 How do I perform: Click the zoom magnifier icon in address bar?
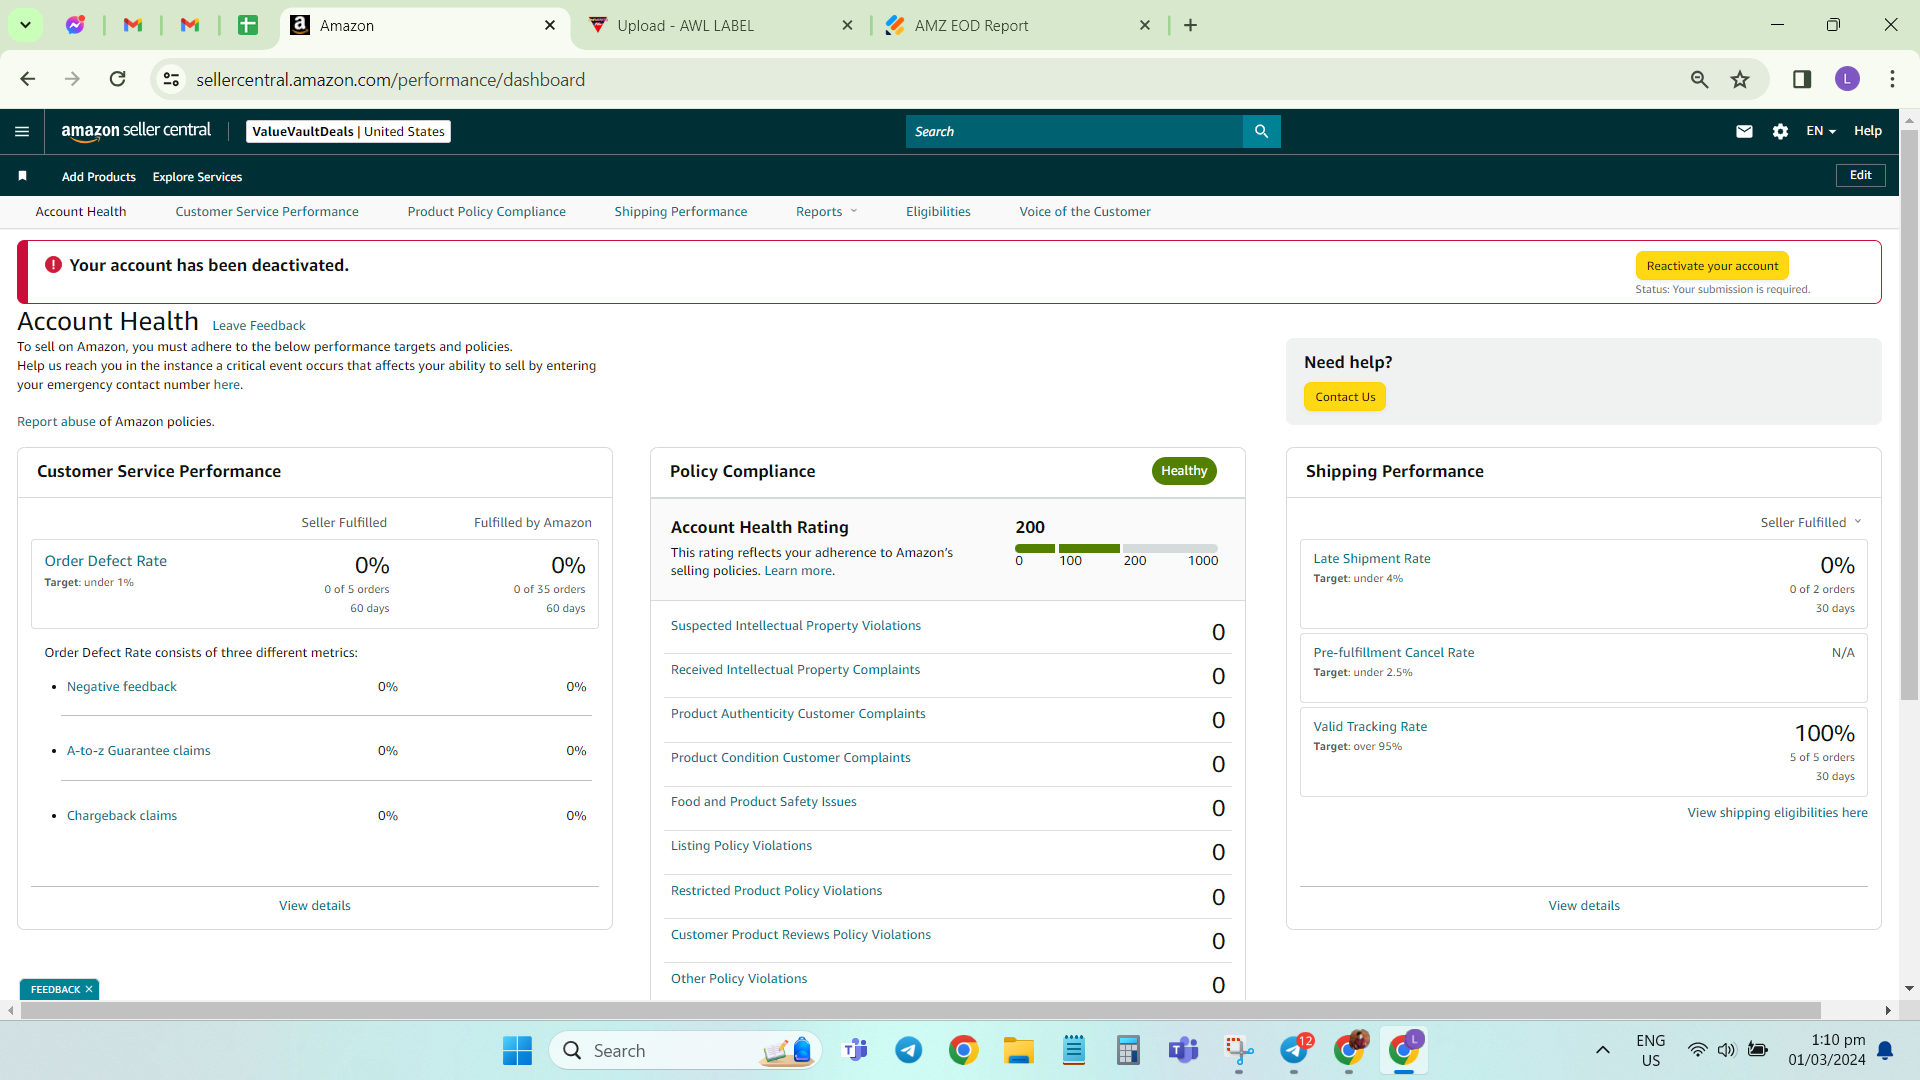coord(1699,79)
